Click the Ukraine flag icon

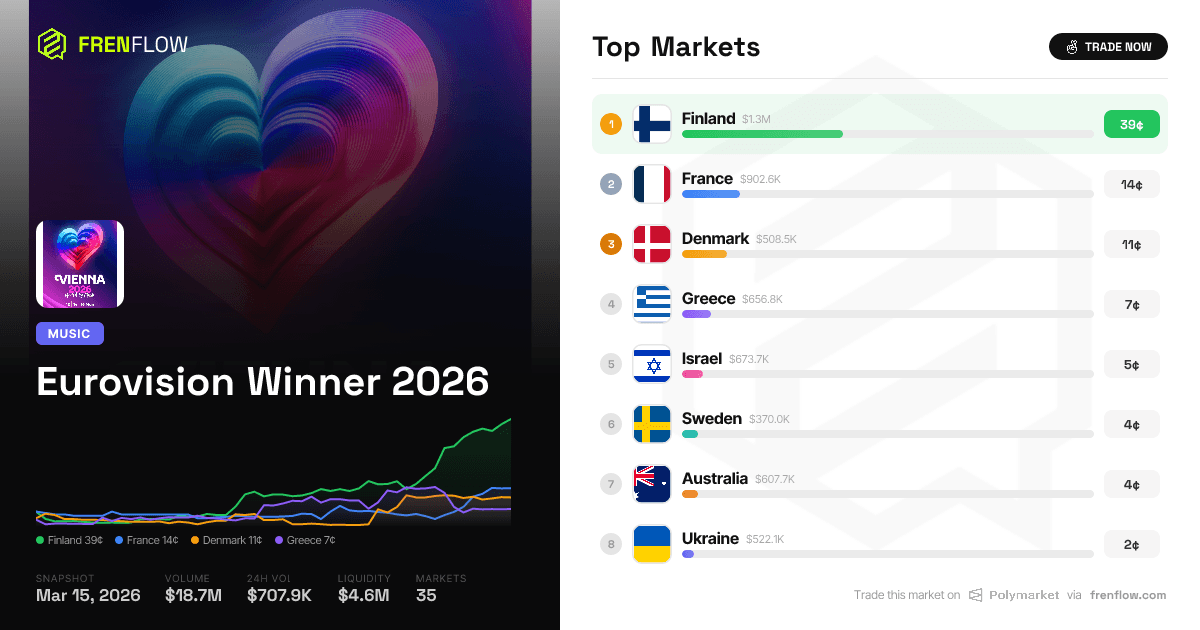tap(652, 544)
